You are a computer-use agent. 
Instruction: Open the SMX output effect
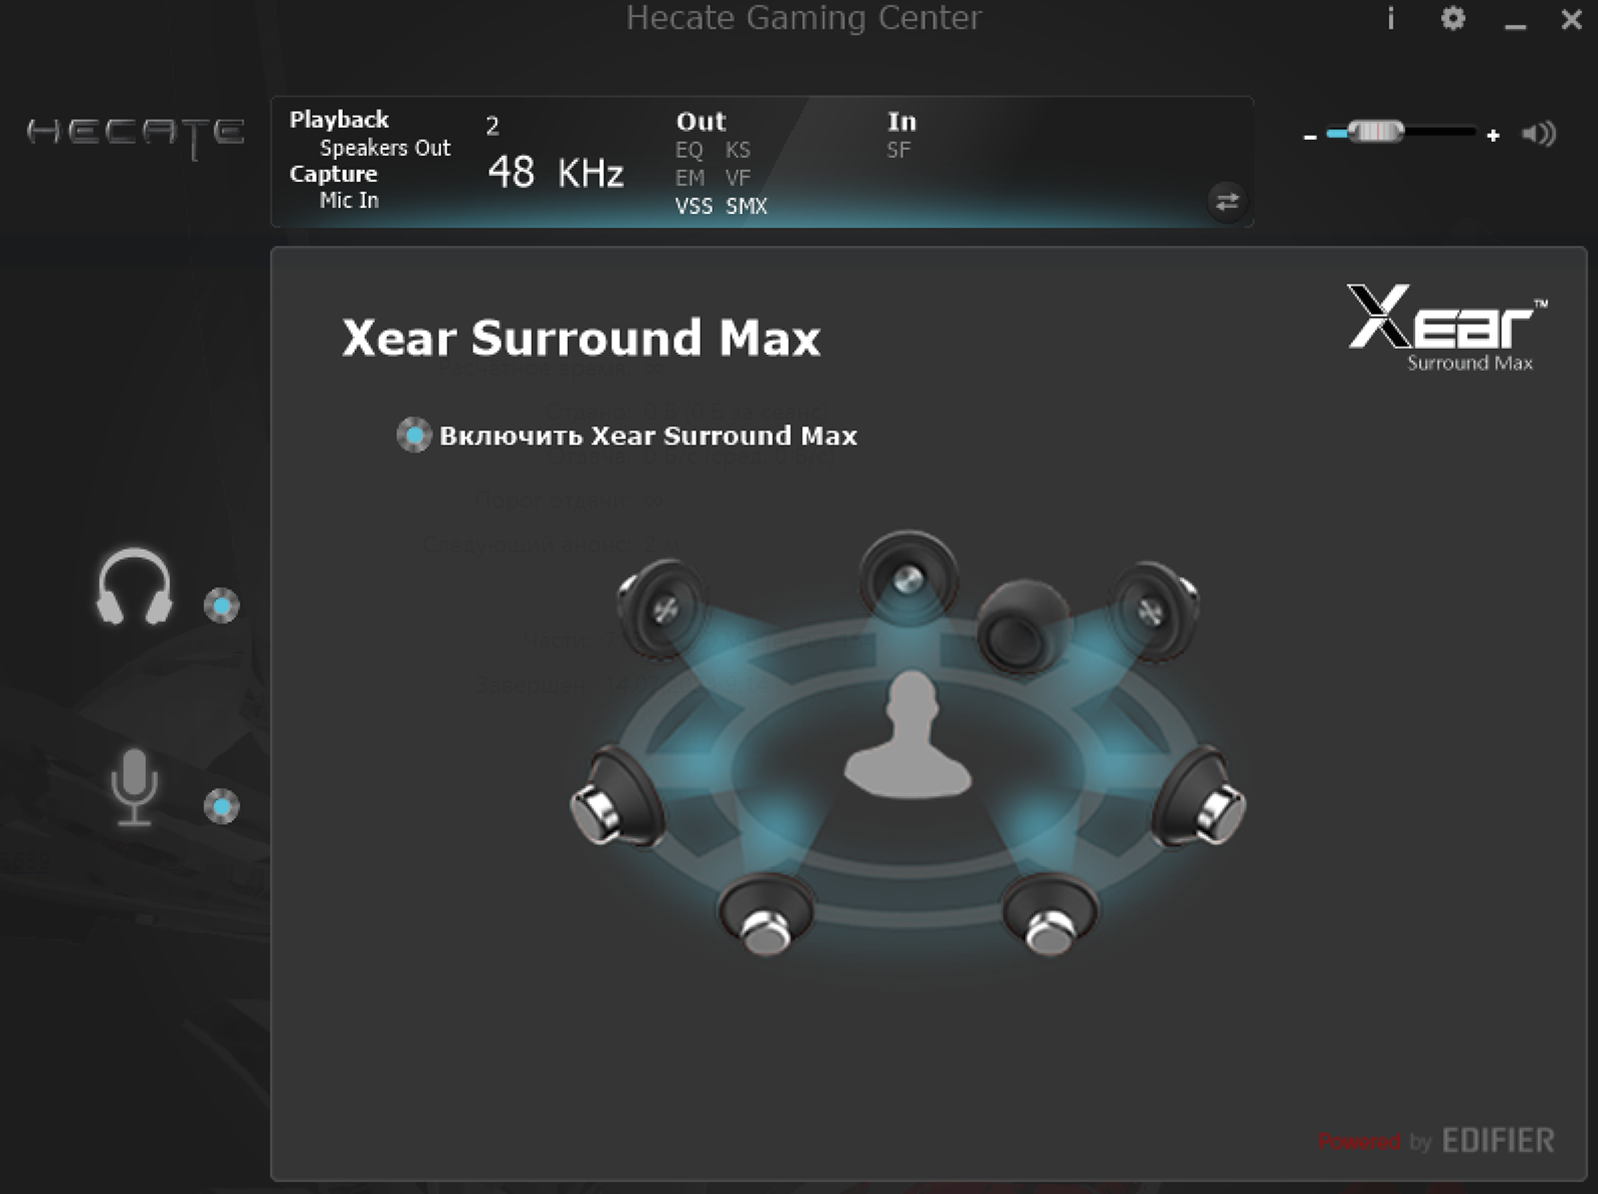point(747,206)
